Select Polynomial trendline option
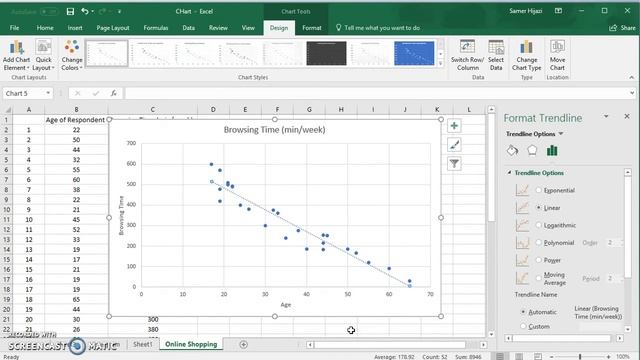This screenshot has width=640, height=360. (538, 242)
